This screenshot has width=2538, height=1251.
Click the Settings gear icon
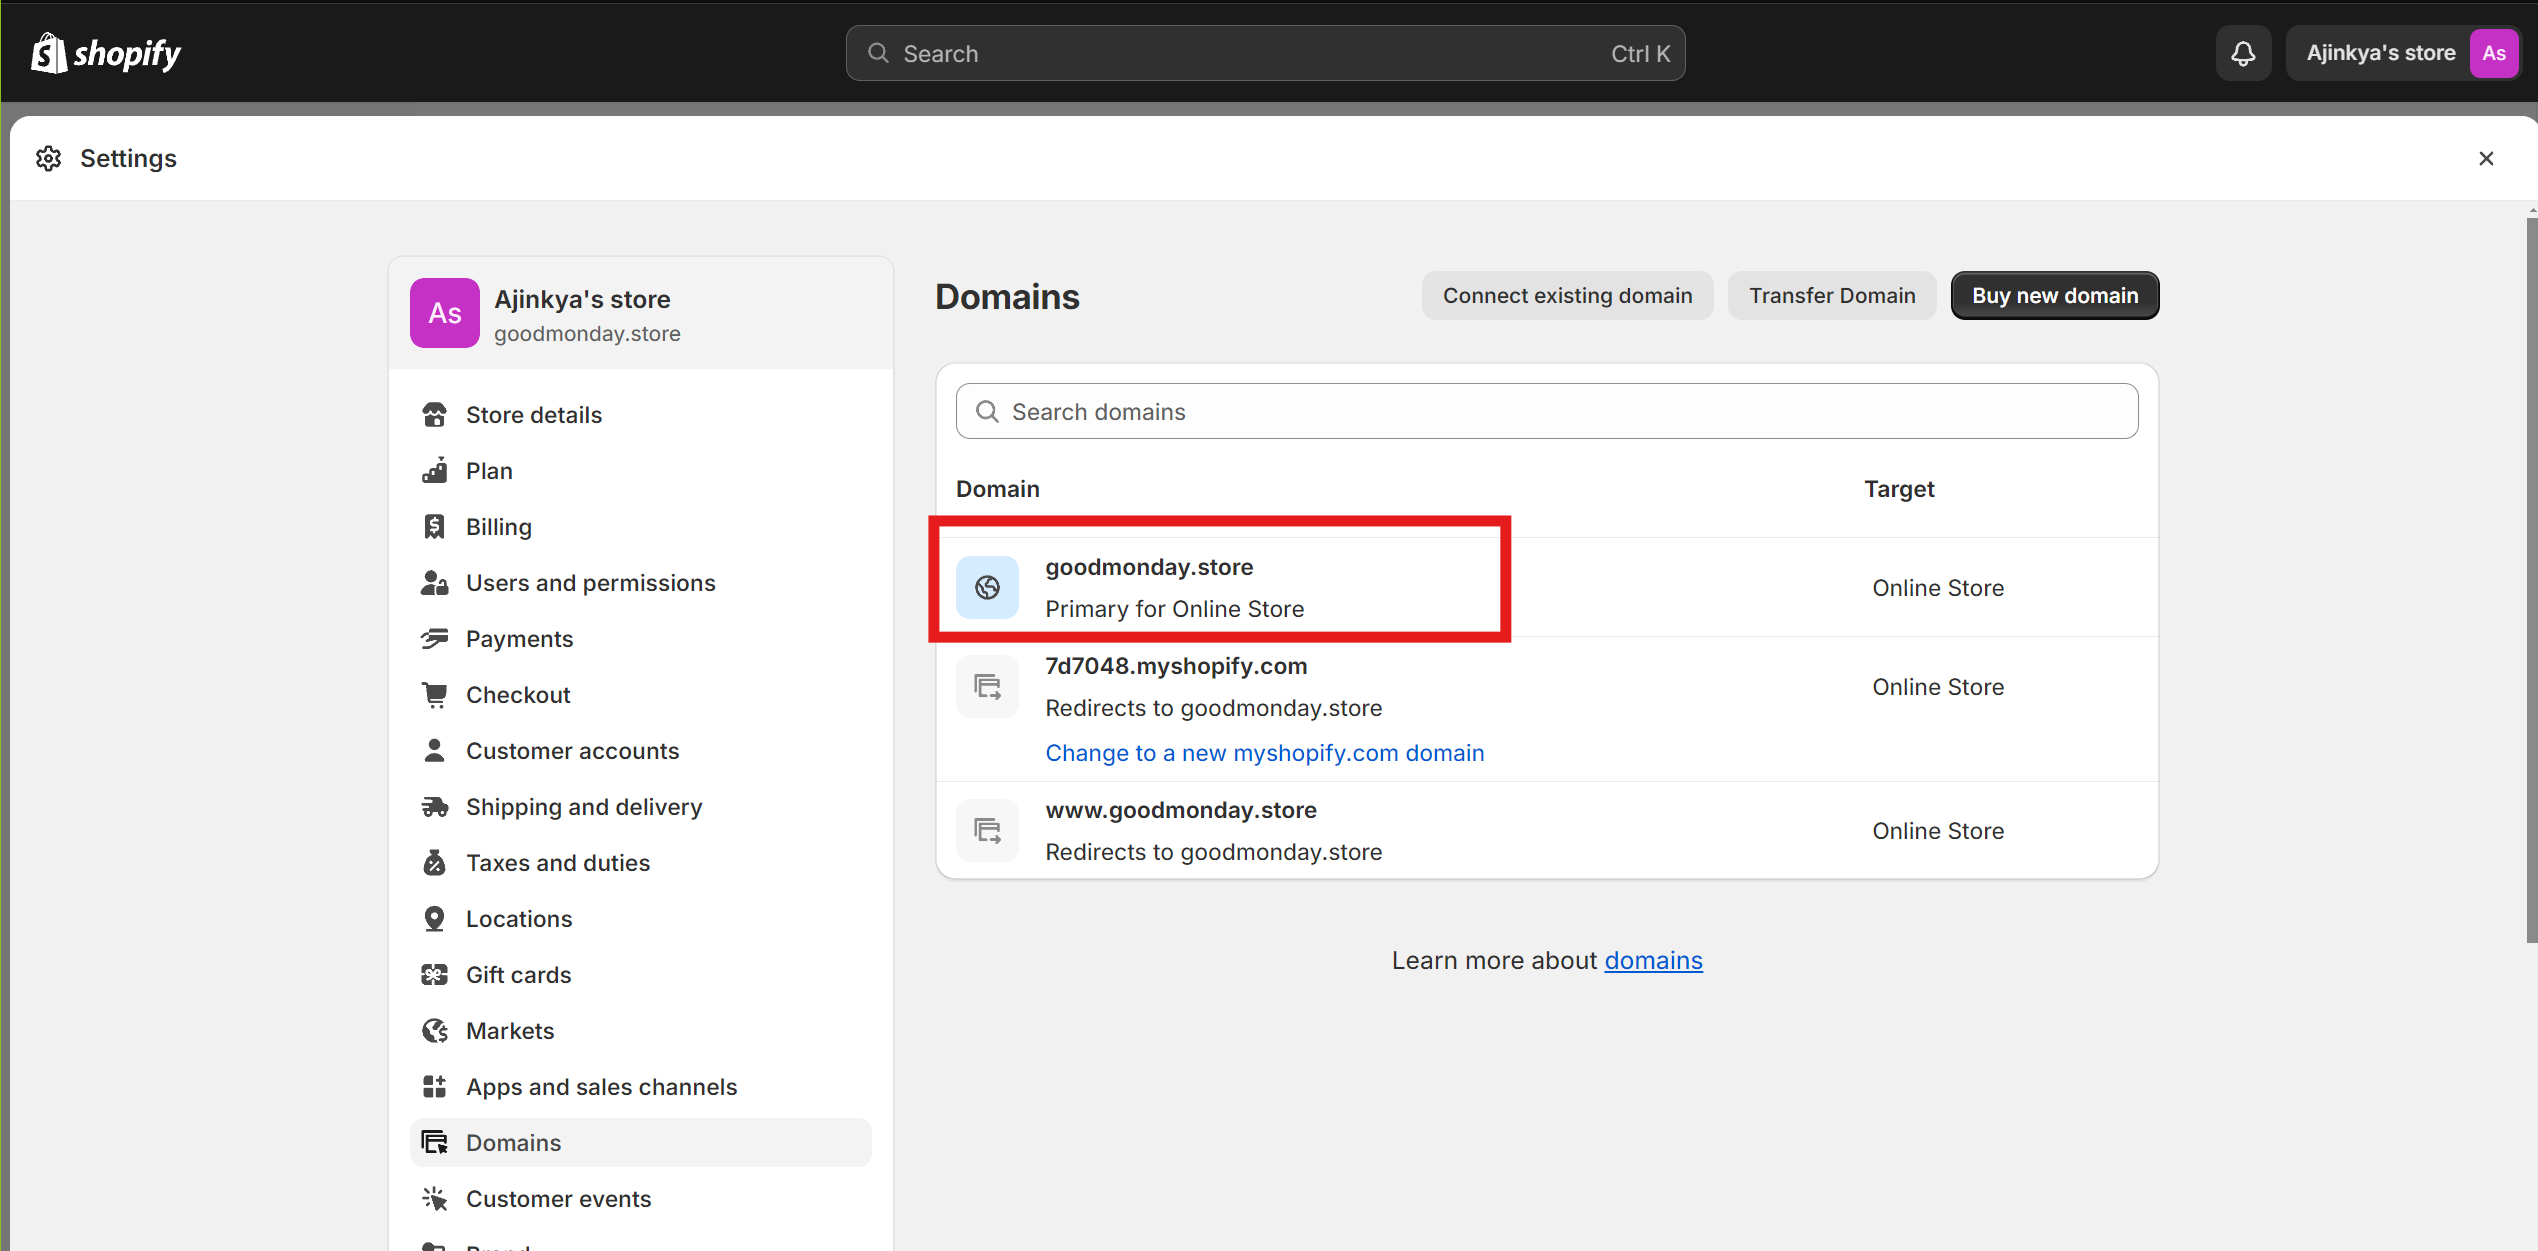(49, 158)
